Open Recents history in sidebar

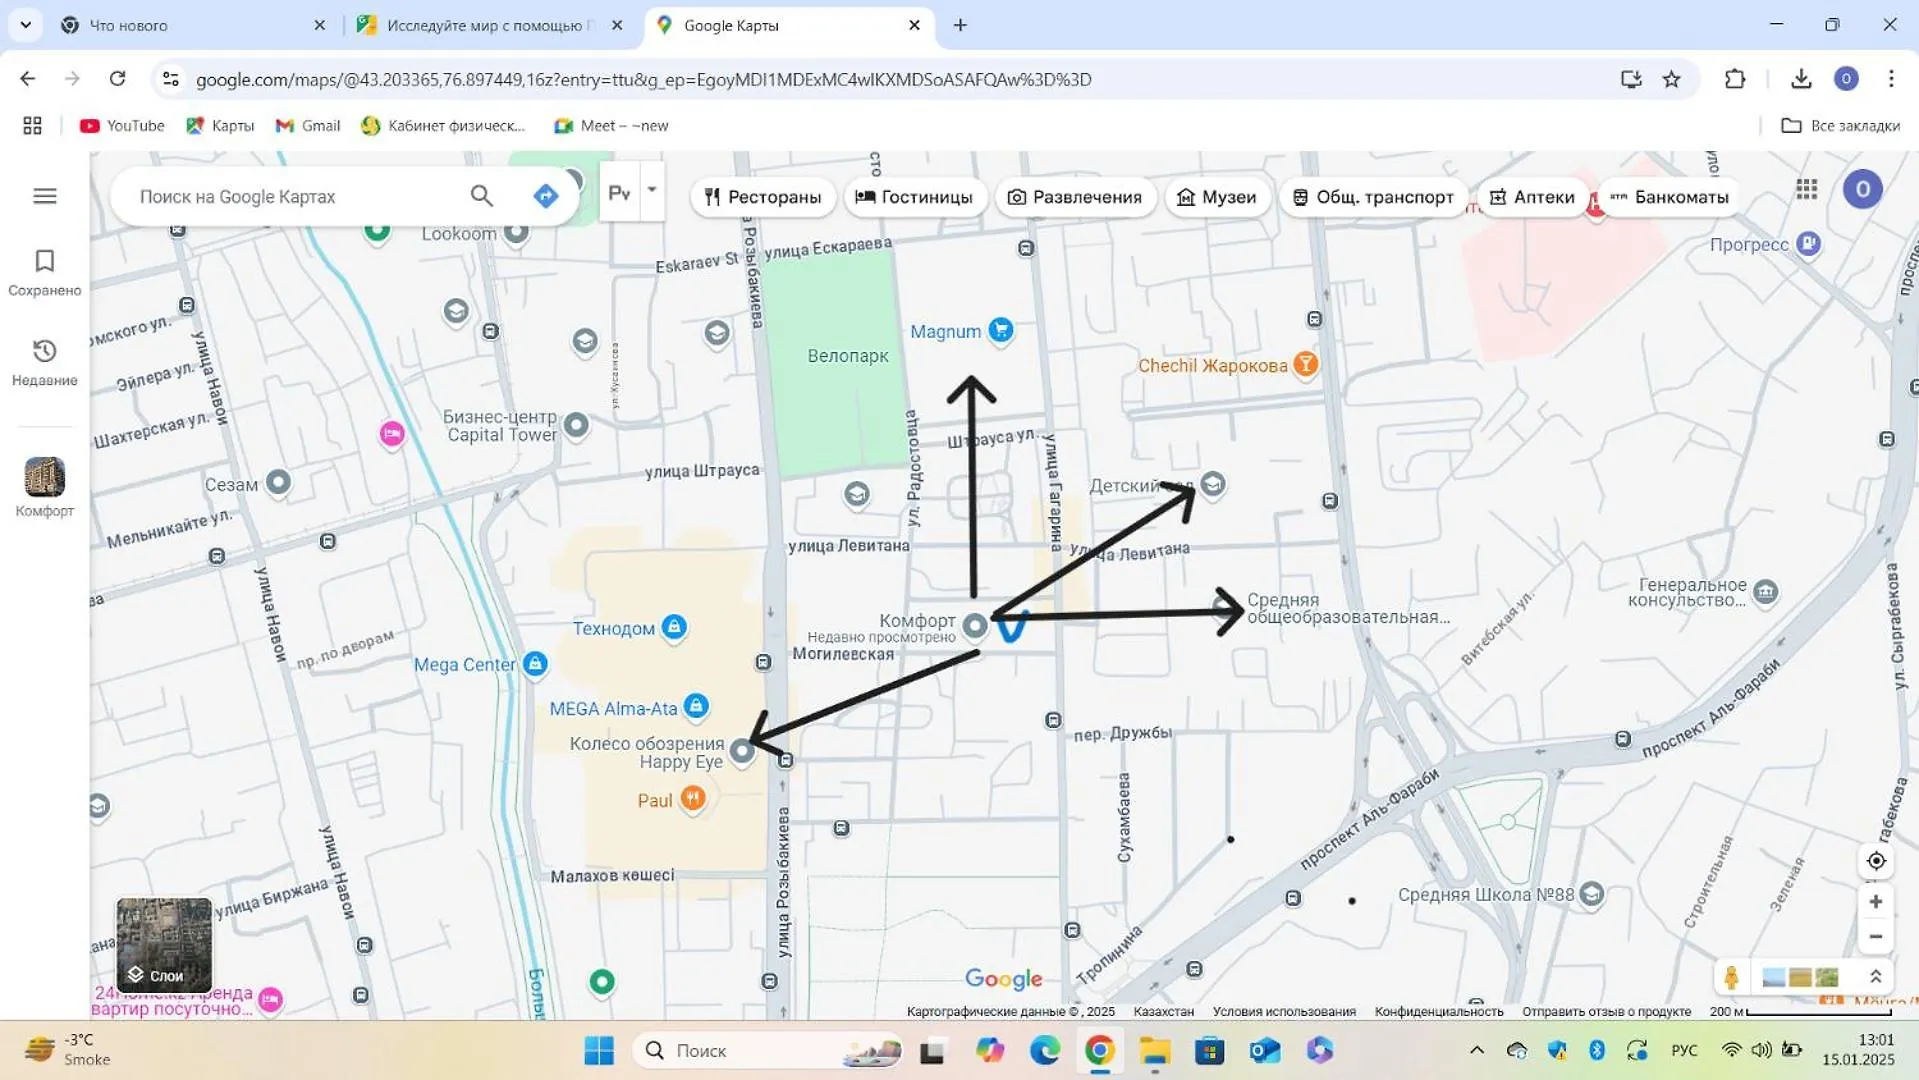click(x=45, y=363)
